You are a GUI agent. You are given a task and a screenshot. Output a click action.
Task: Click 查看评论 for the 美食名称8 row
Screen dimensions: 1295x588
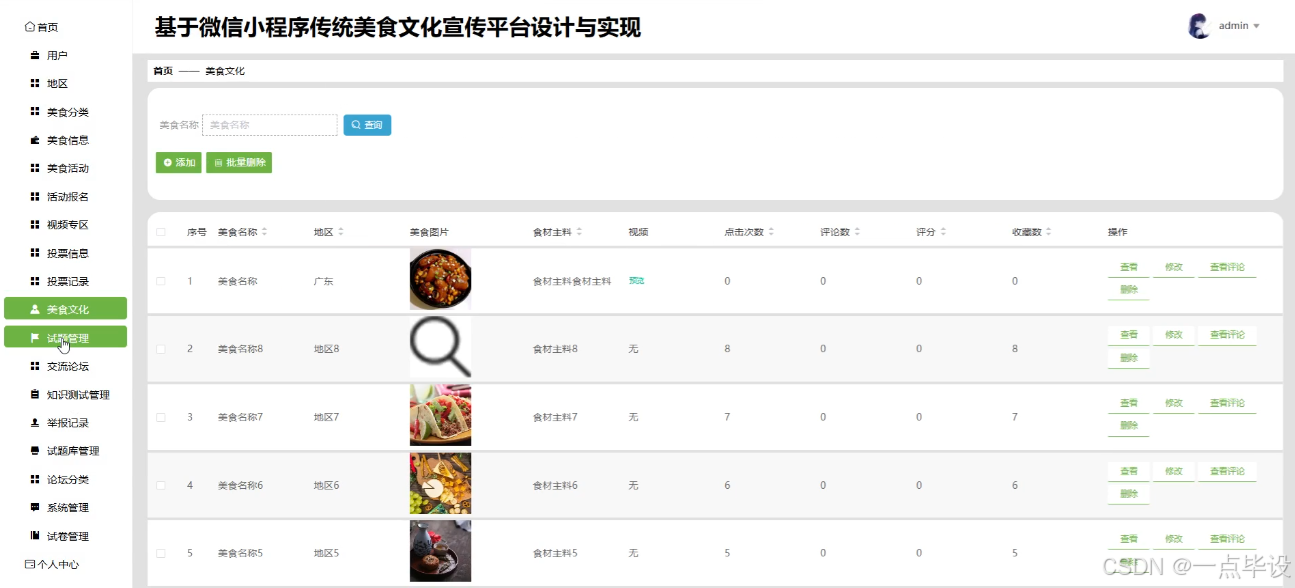point(1227,335)
